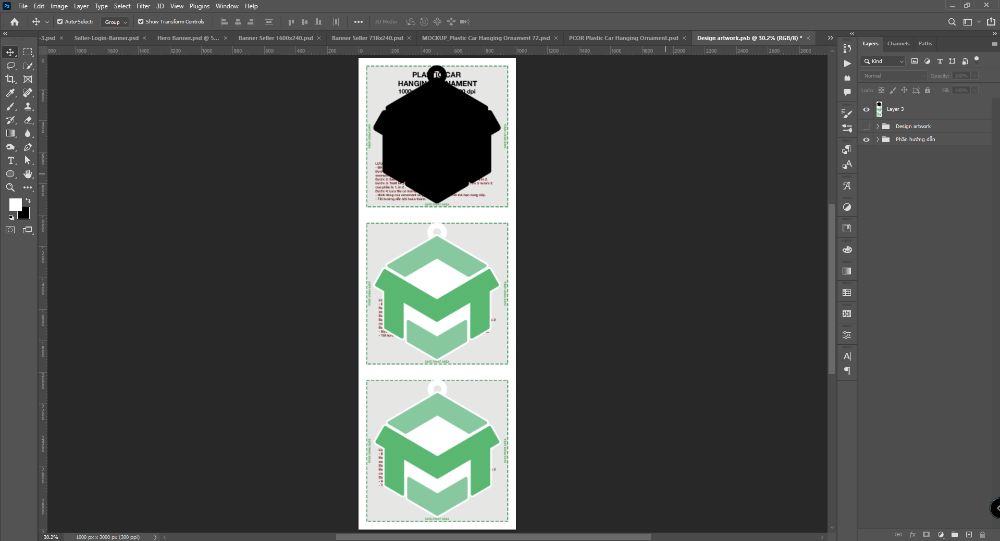Open more align options three dots
Viewport: 1000px width, 541px height.
pos(358,22)
